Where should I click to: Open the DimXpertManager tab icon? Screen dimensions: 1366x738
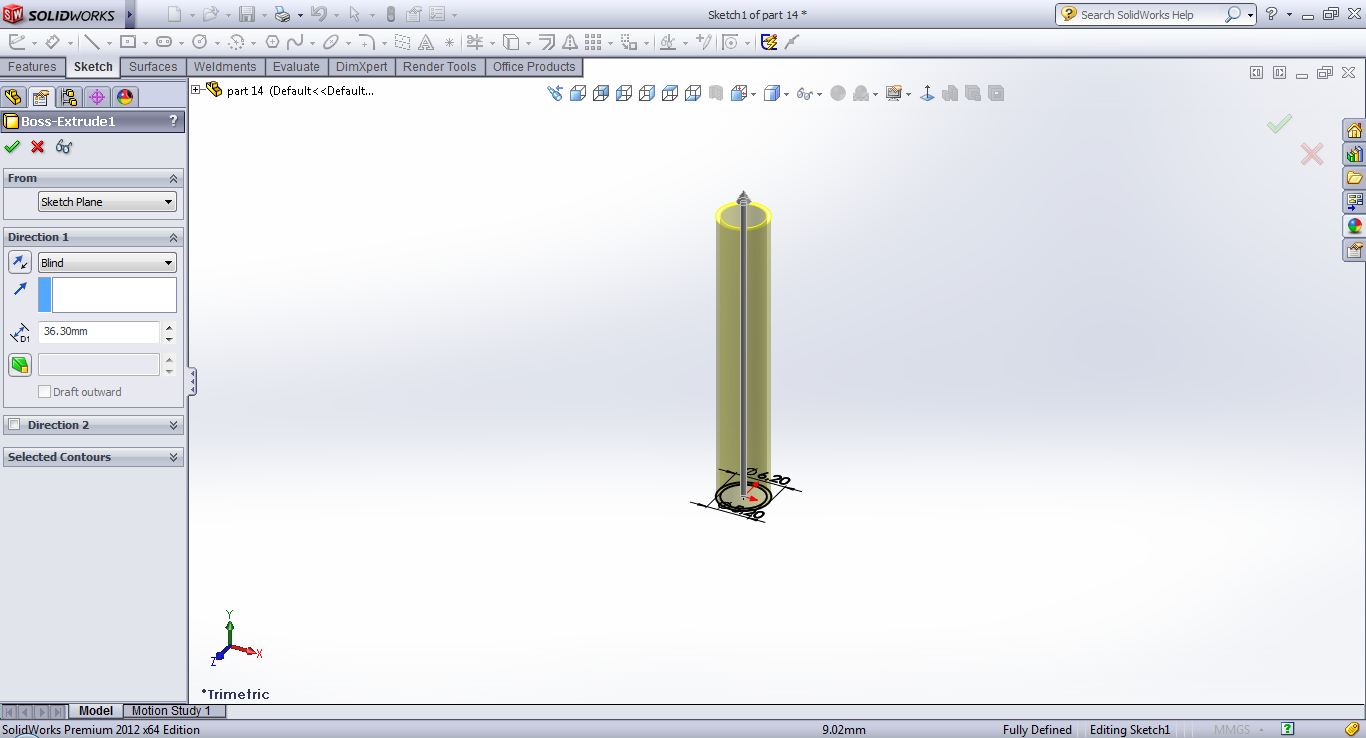(x=96, y=97)
